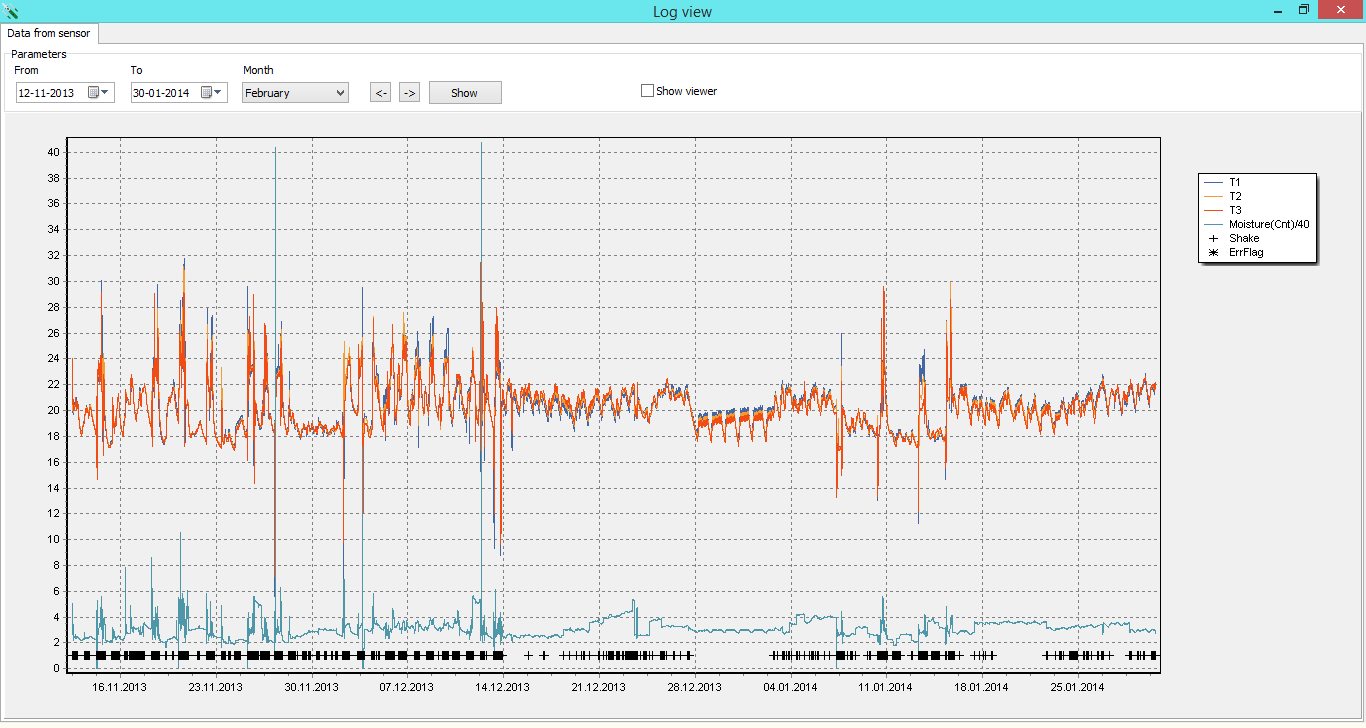Click the Shake legend entry
This screenshot has height=728, width=1366.
click(1244, 238)
